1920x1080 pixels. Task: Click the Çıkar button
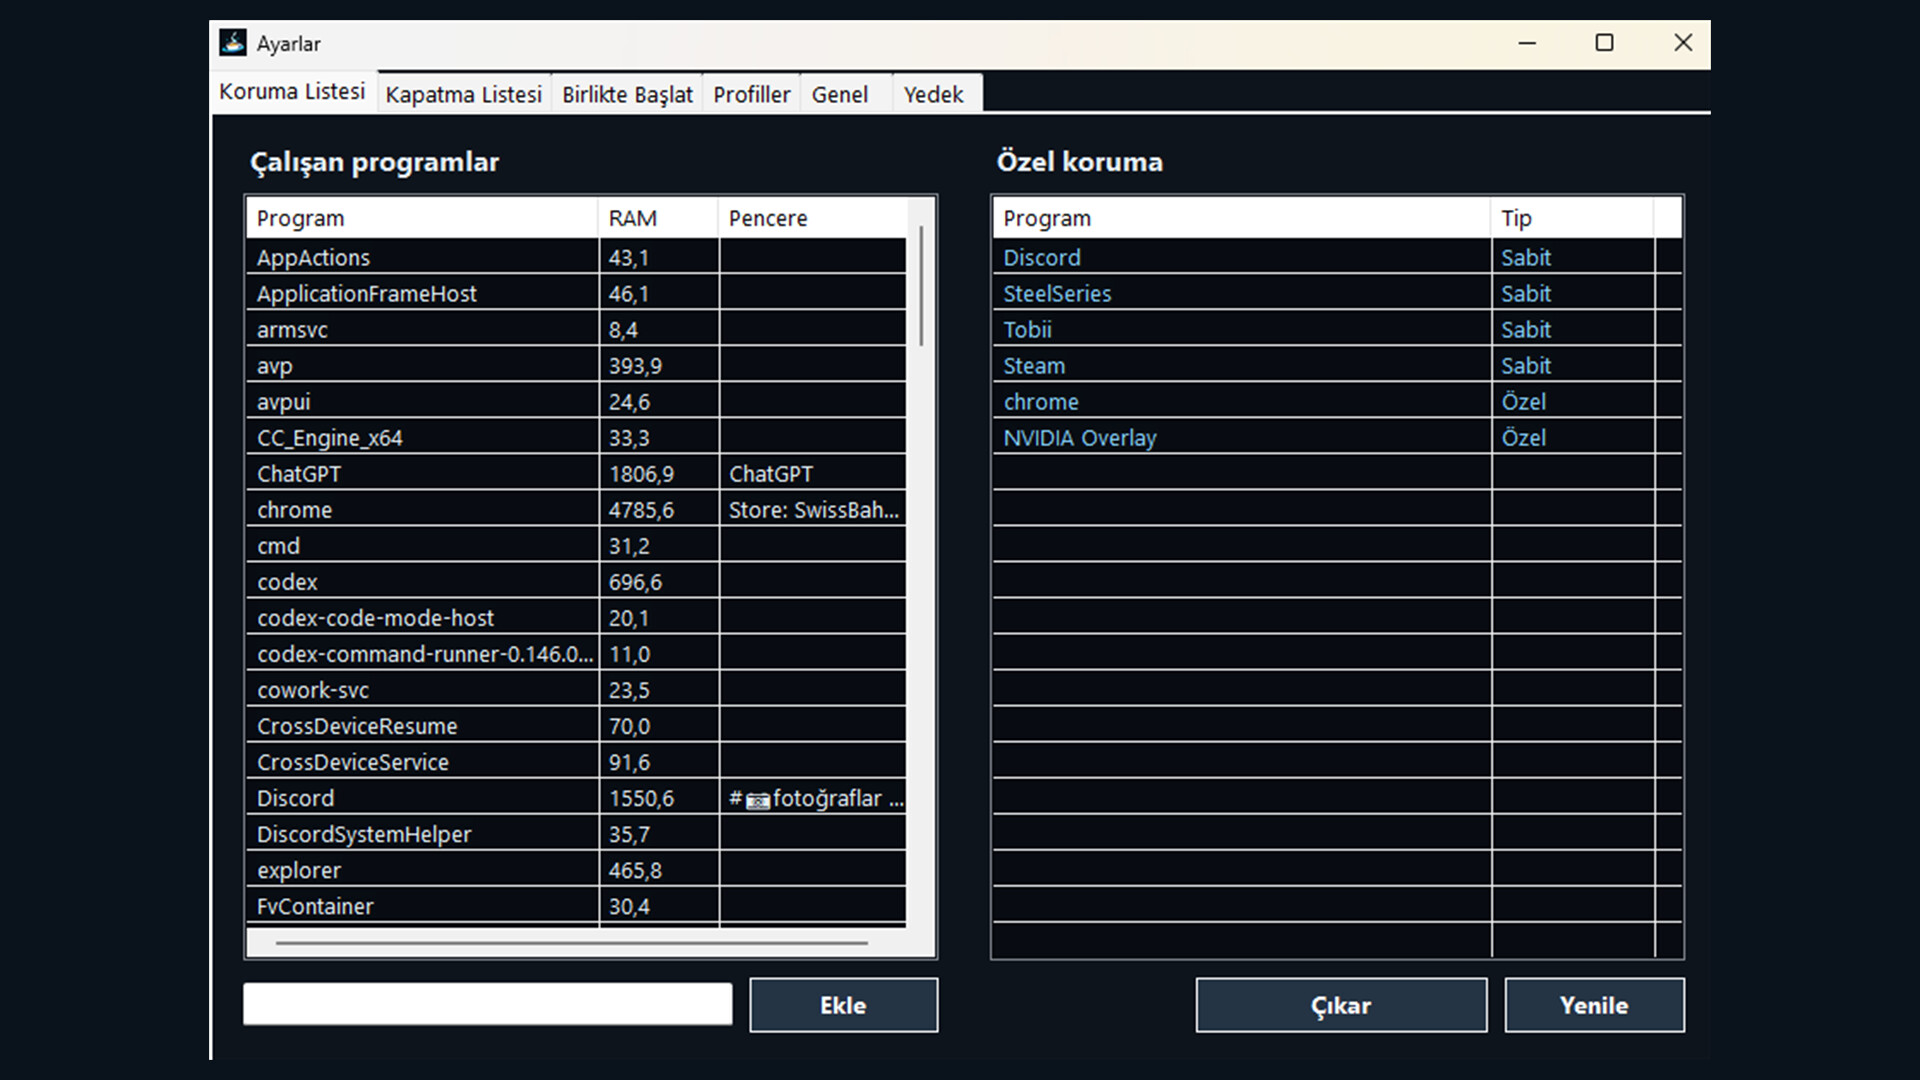(x=1341, y=1005)
